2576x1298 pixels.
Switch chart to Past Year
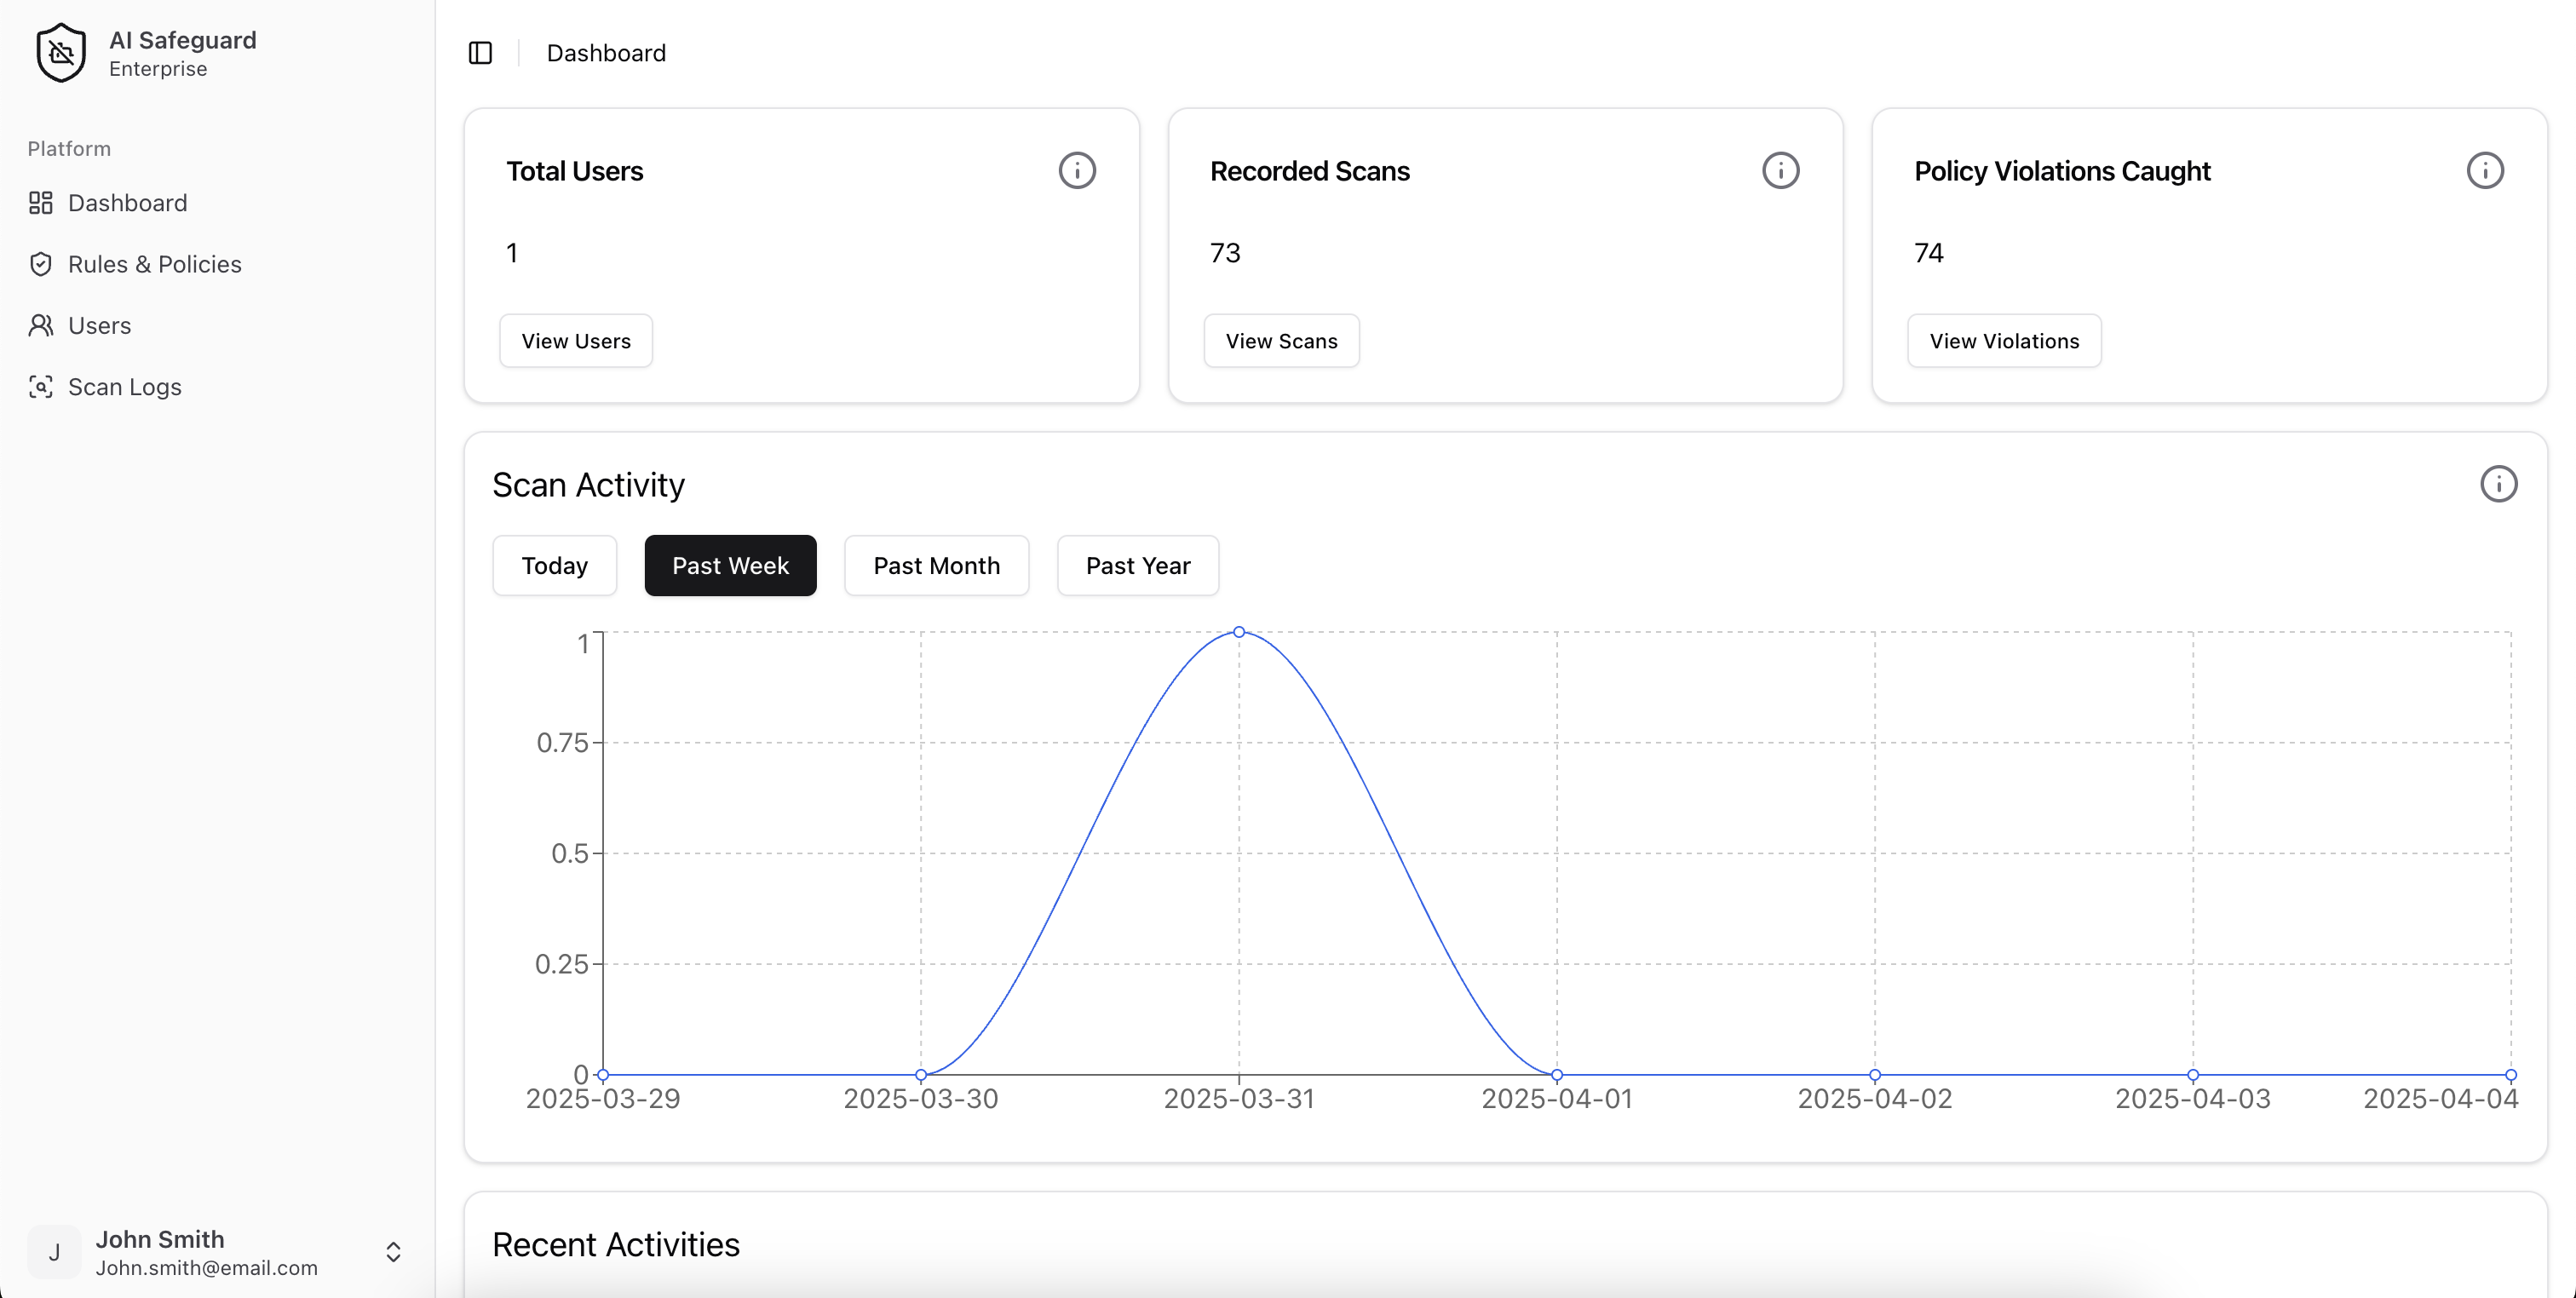(1137, 566)
